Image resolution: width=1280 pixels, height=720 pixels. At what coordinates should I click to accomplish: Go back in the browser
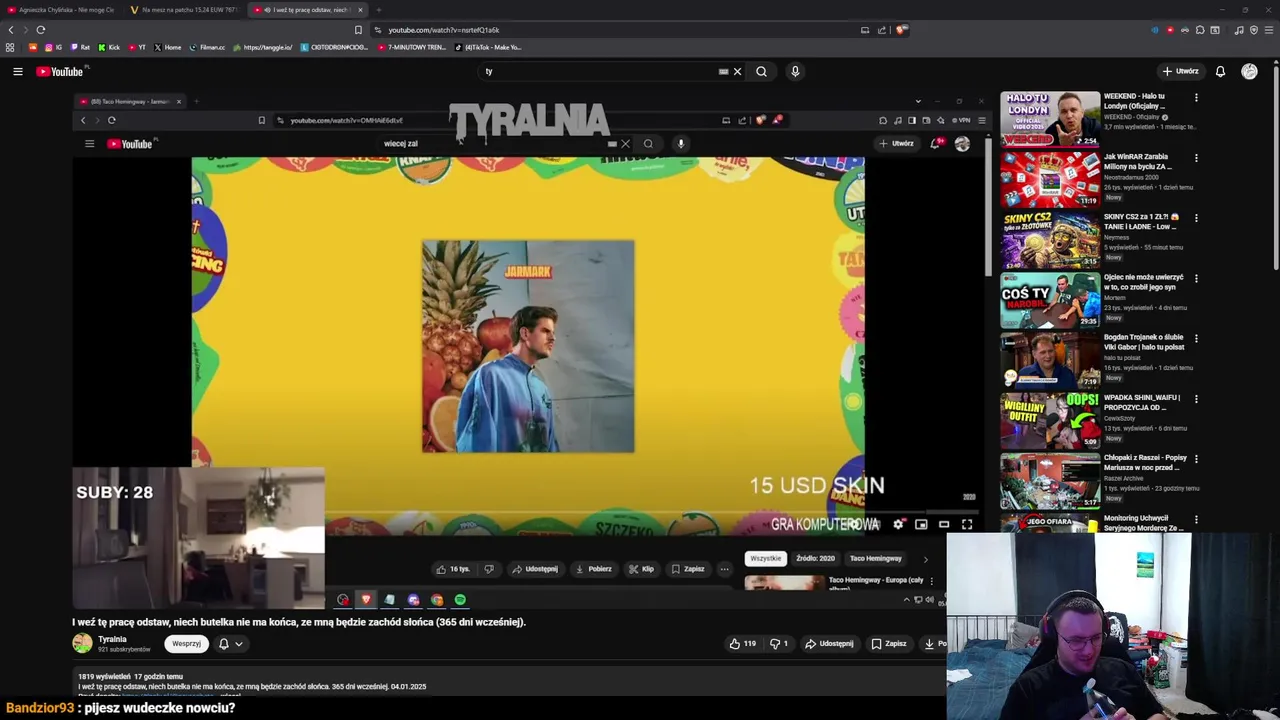(11, 30)
